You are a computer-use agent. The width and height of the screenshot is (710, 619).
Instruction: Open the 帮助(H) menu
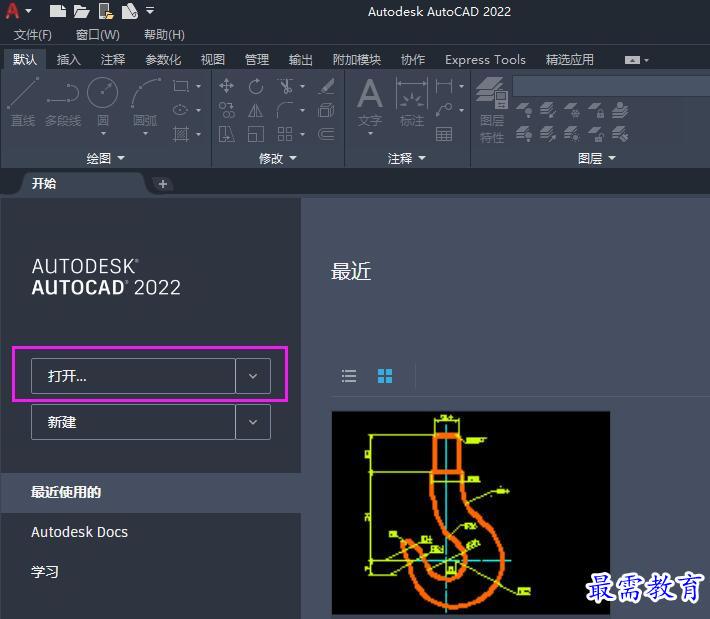point(164,35)
